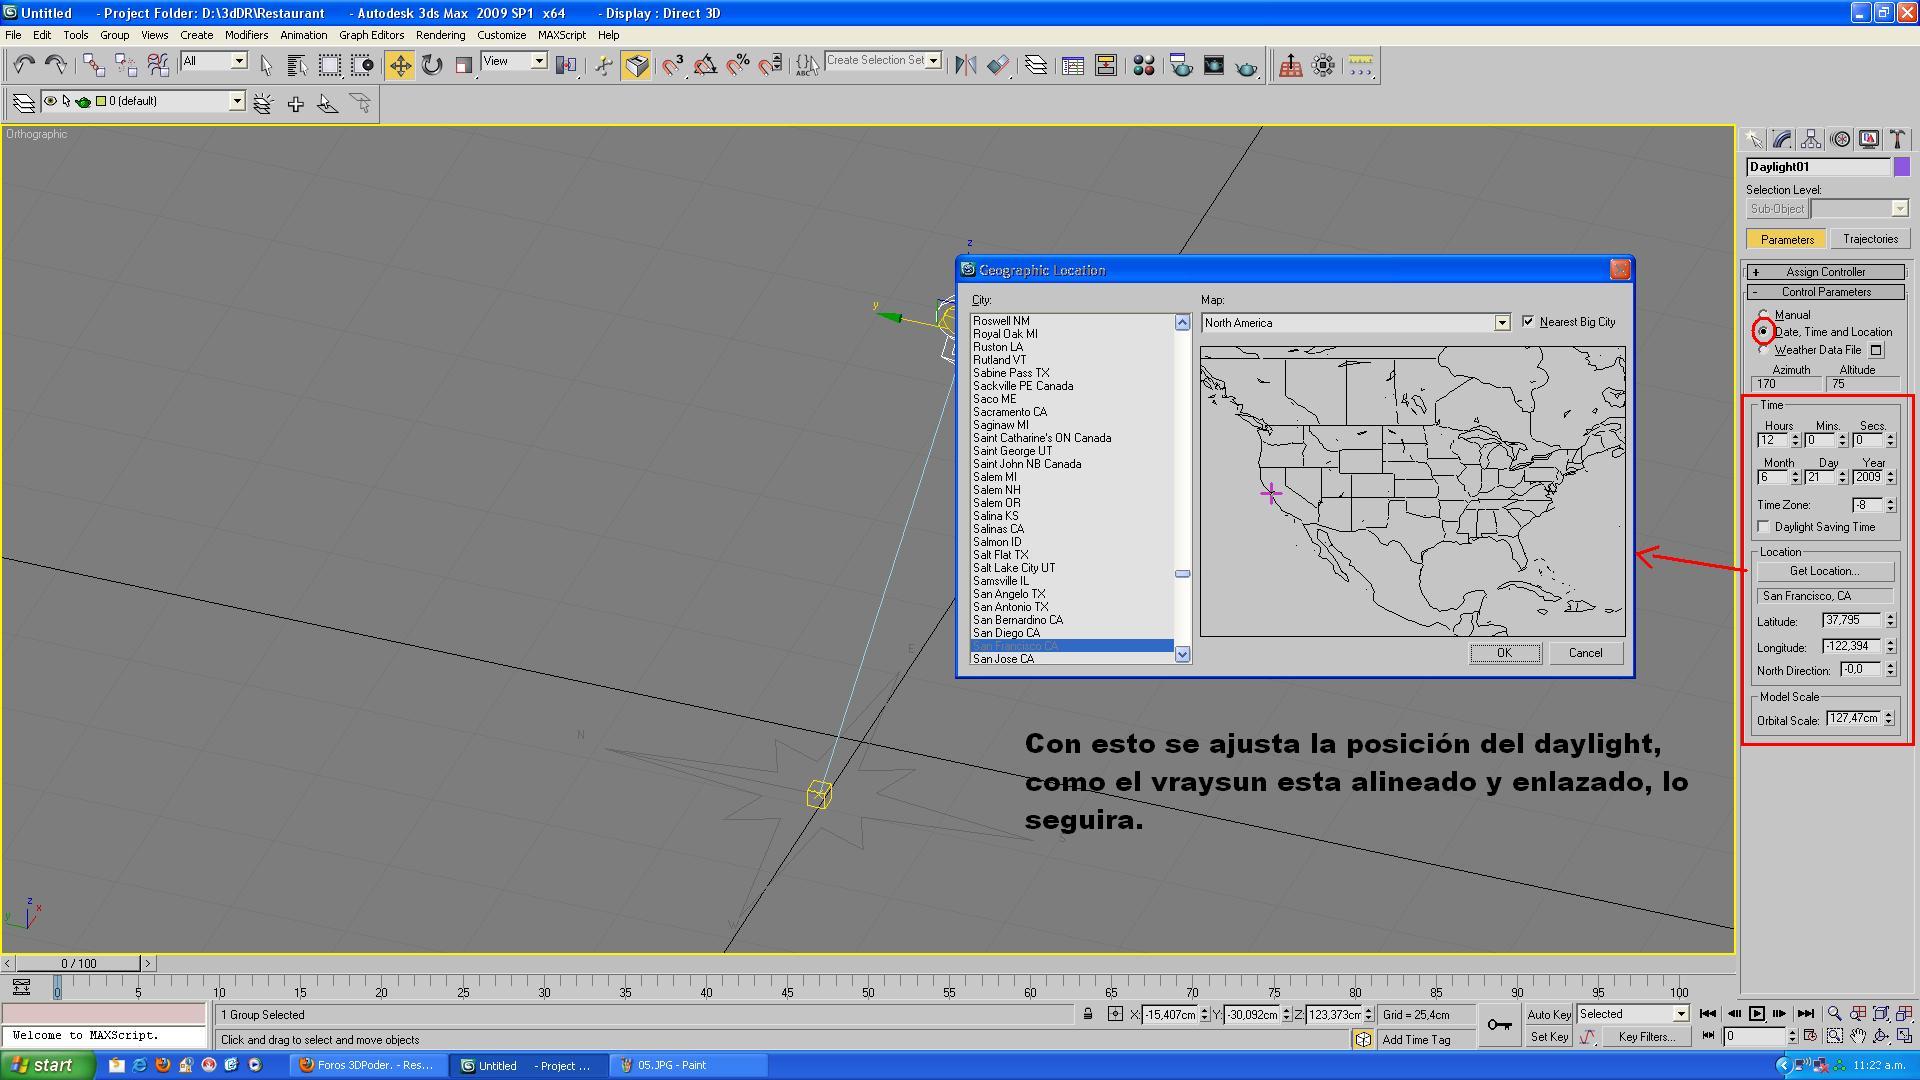
Task: Click the Daylight01 object color swatch
Action: click(1902, 167)
